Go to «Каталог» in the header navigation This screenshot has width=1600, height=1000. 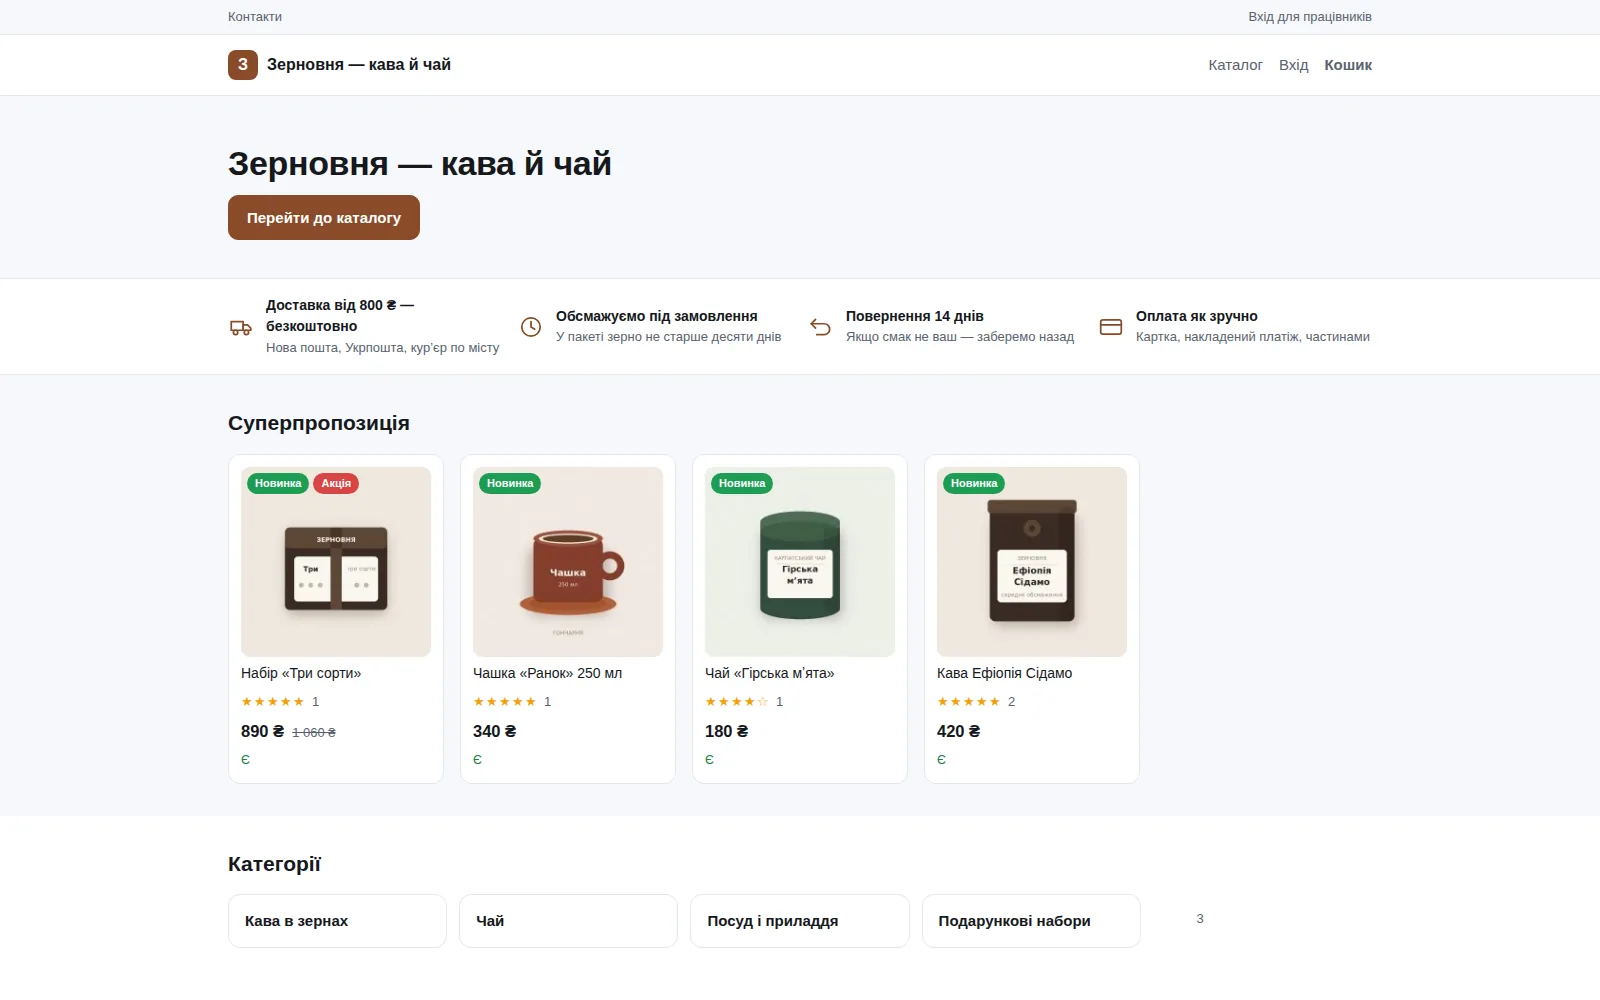(1235, 65)
